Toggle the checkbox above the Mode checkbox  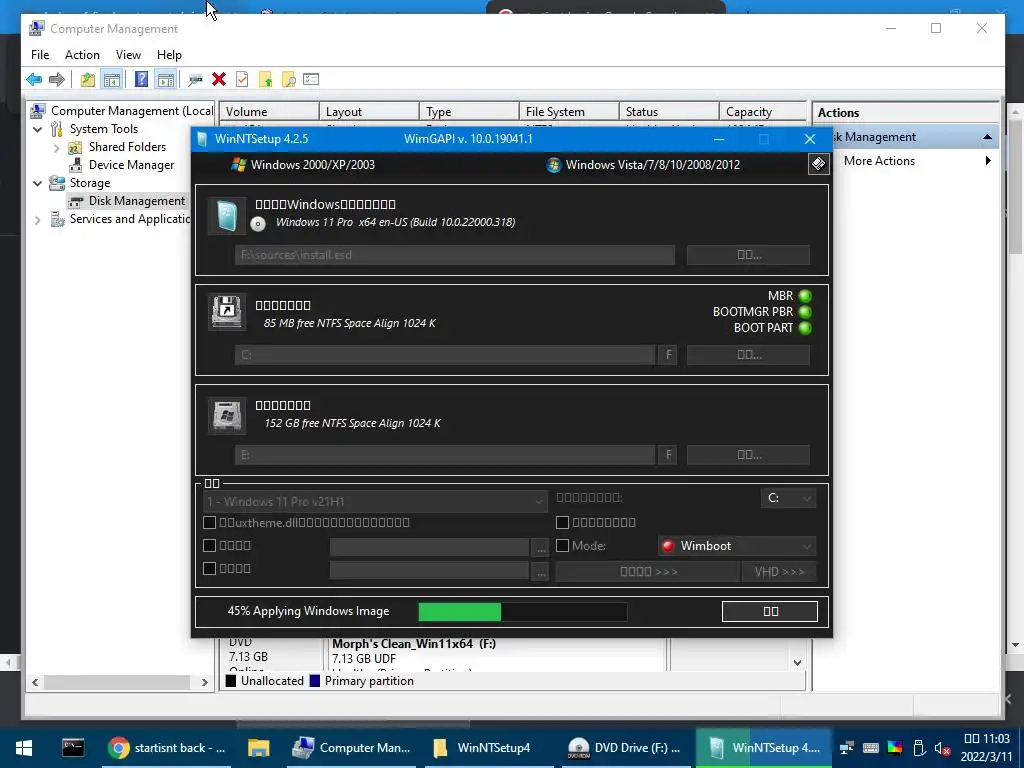[562, 522]
